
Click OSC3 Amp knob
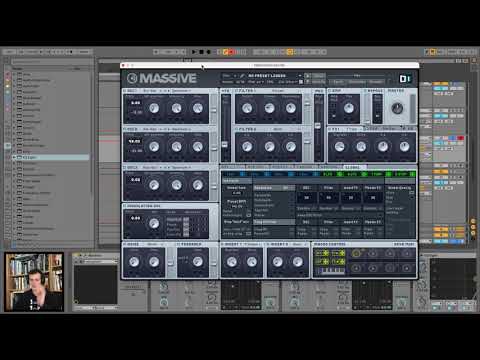(x=198, y=185)
